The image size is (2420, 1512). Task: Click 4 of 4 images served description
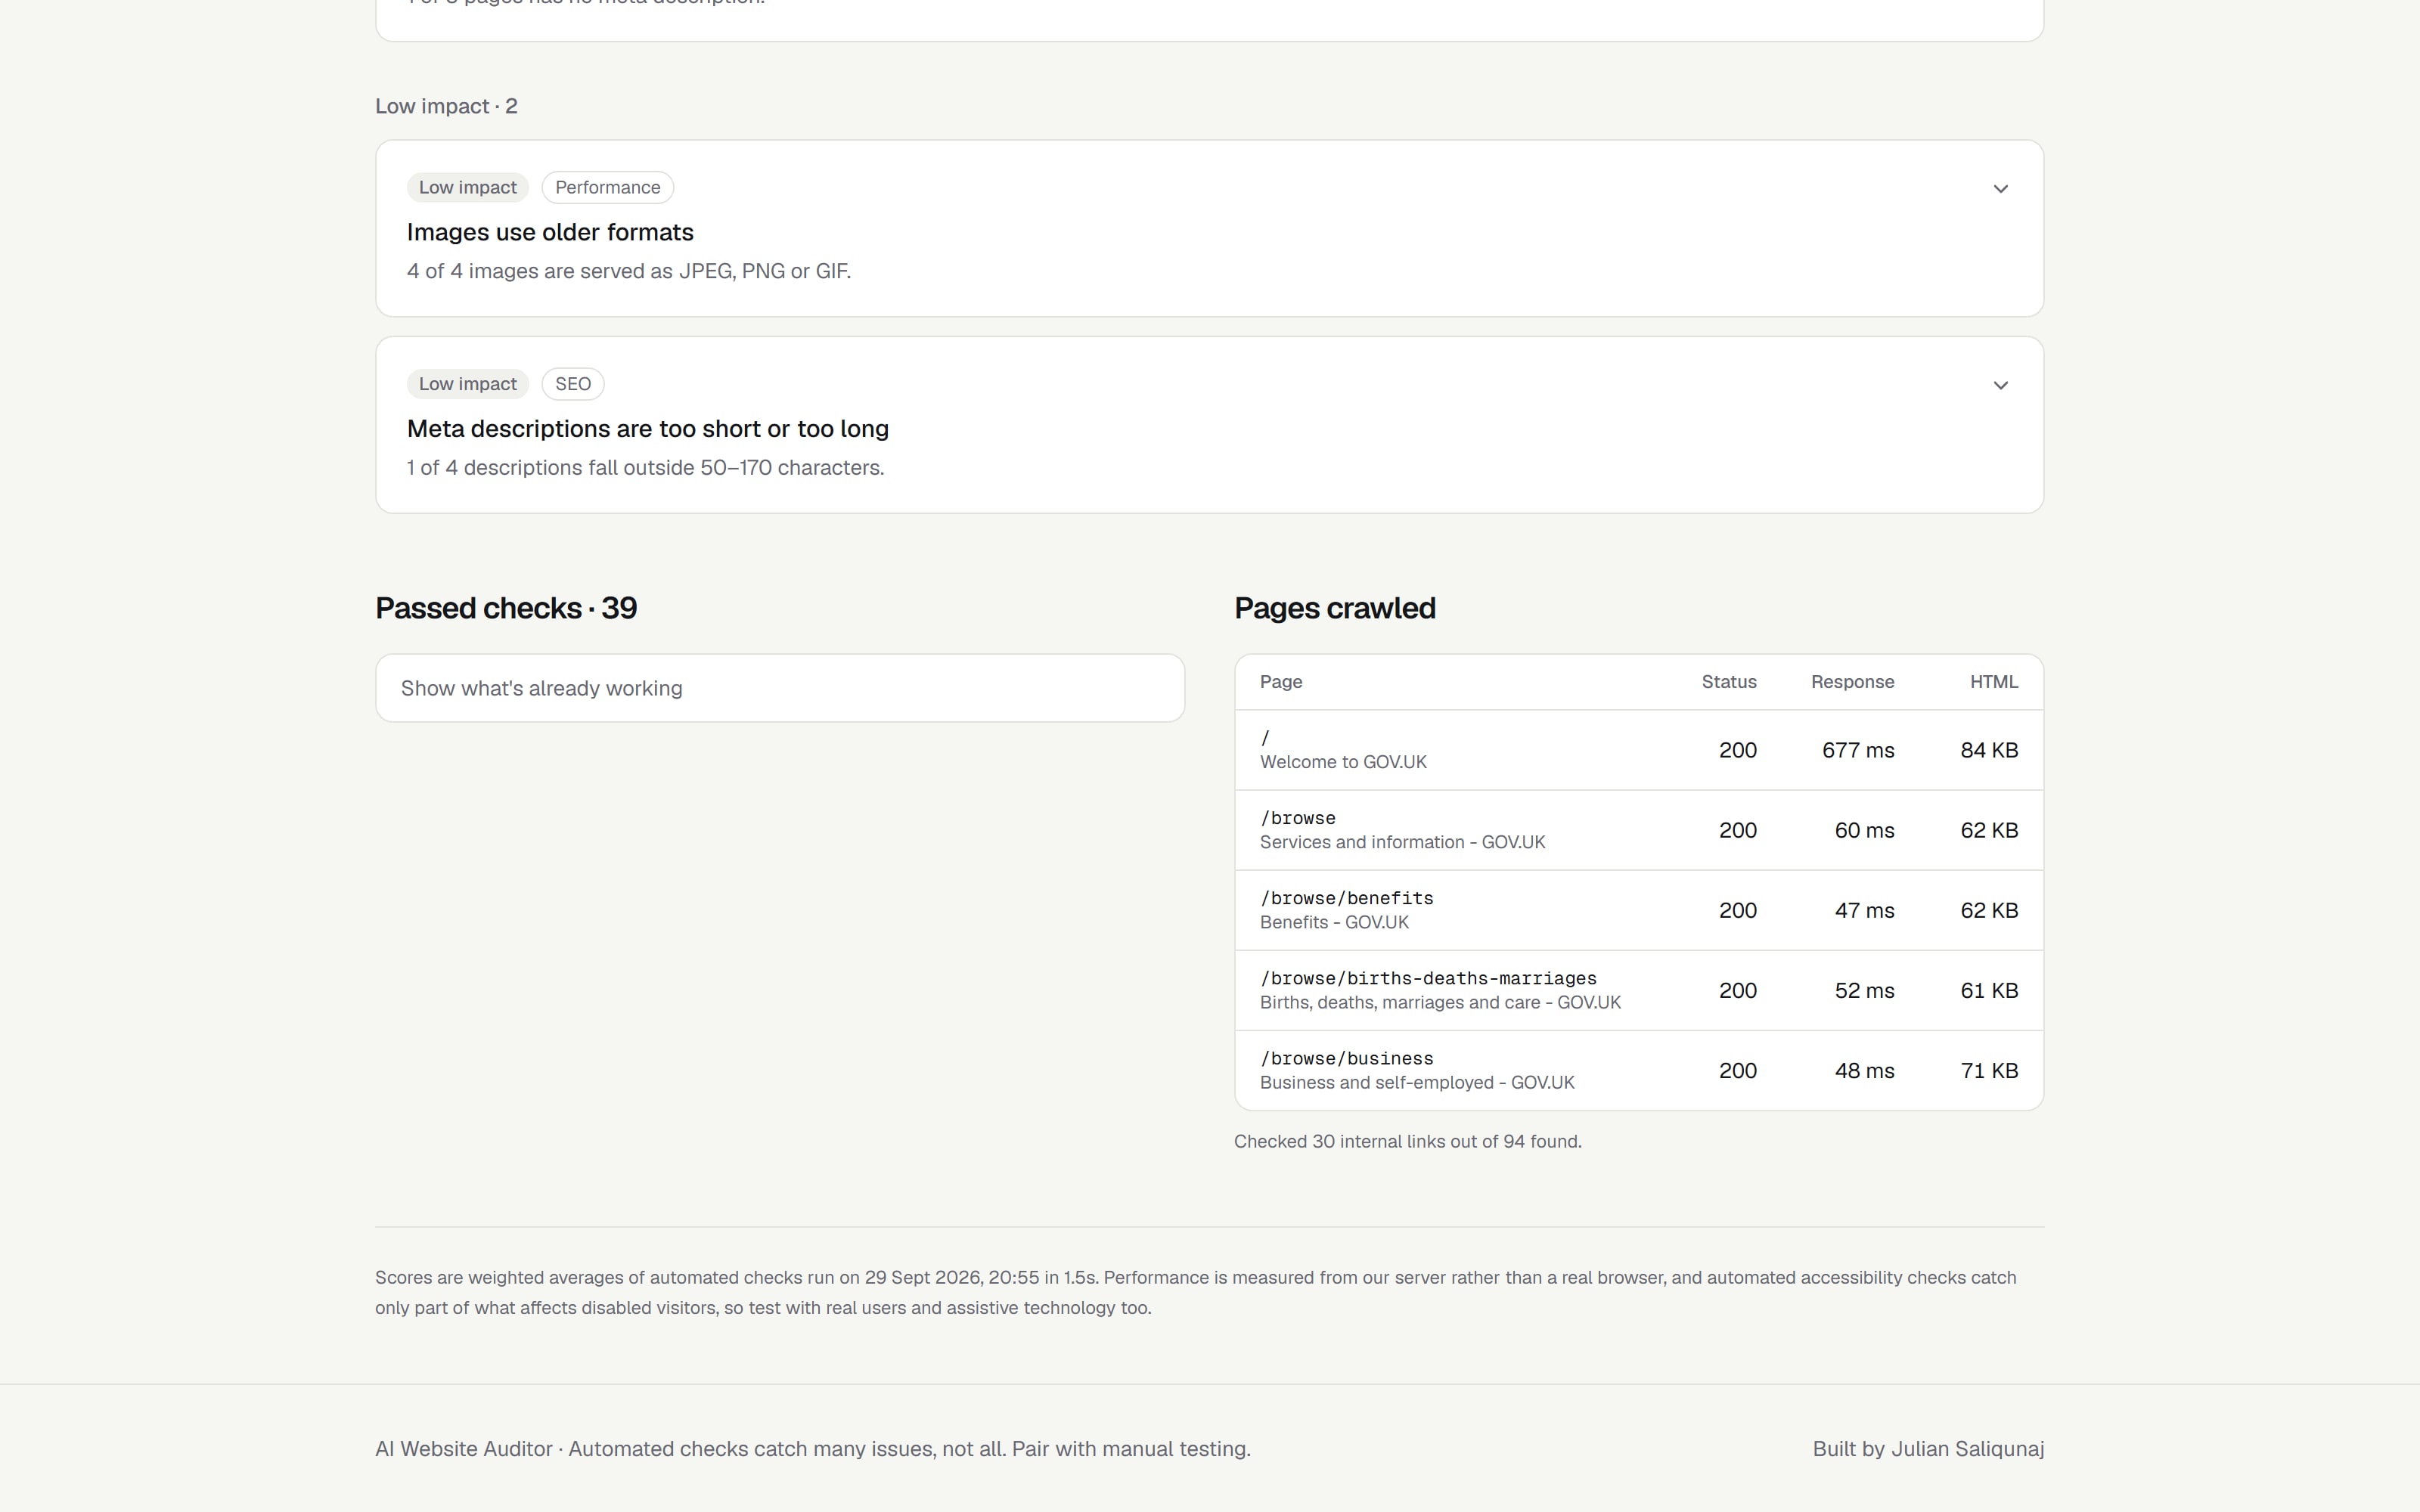(629, 271)
